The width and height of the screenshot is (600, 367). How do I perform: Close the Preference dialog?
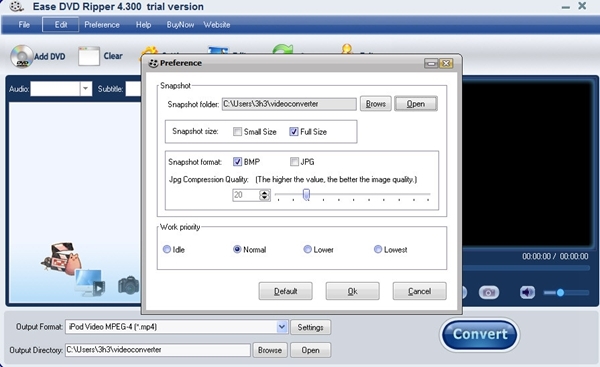coord(446,64)
